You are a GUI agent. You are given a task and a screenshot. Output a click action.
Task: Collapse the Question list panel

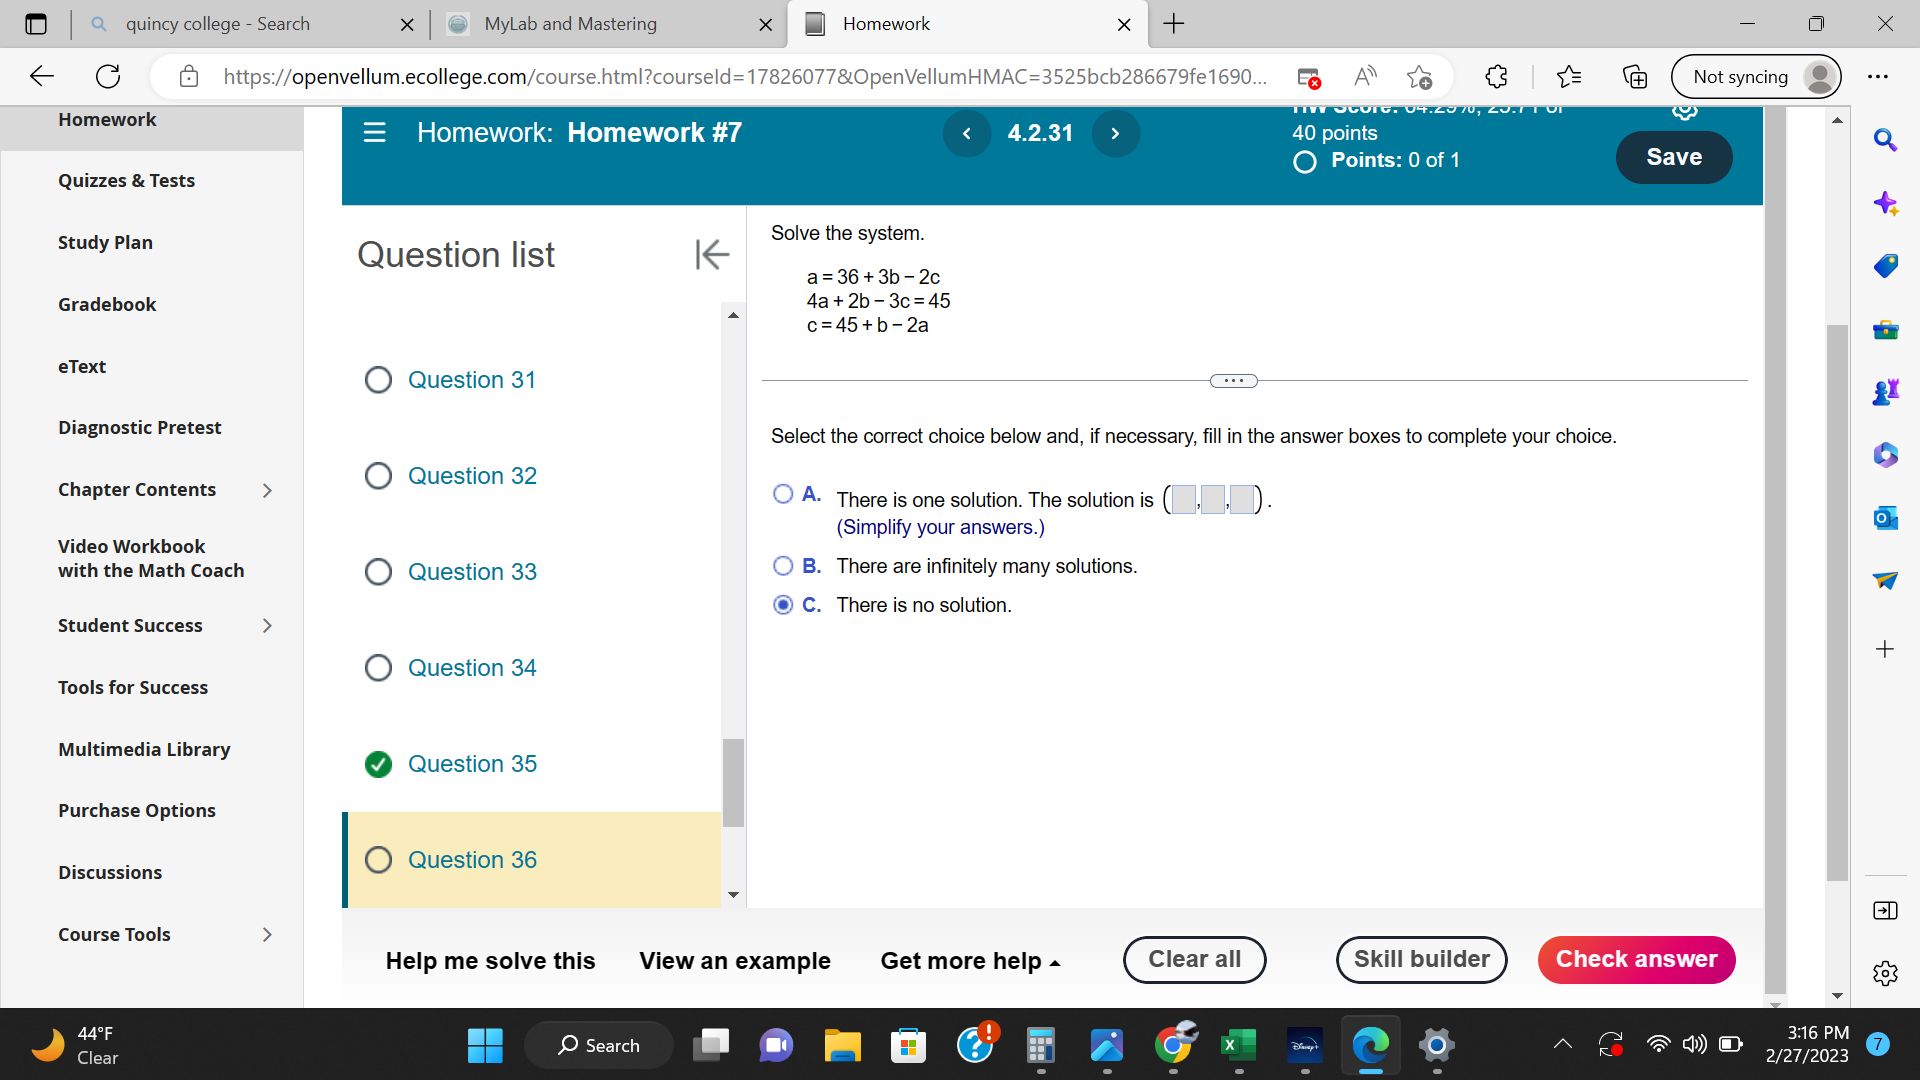coord(712,254)
